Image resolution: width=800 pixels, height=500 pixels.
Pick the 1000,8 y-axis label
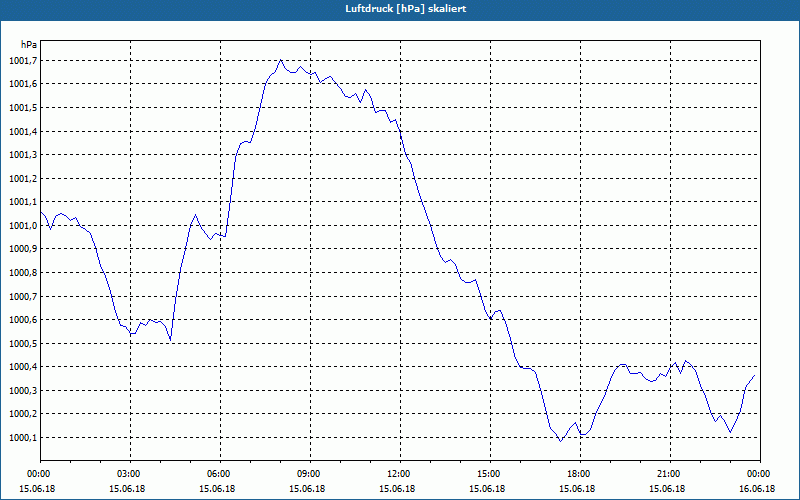coord(23,273)
